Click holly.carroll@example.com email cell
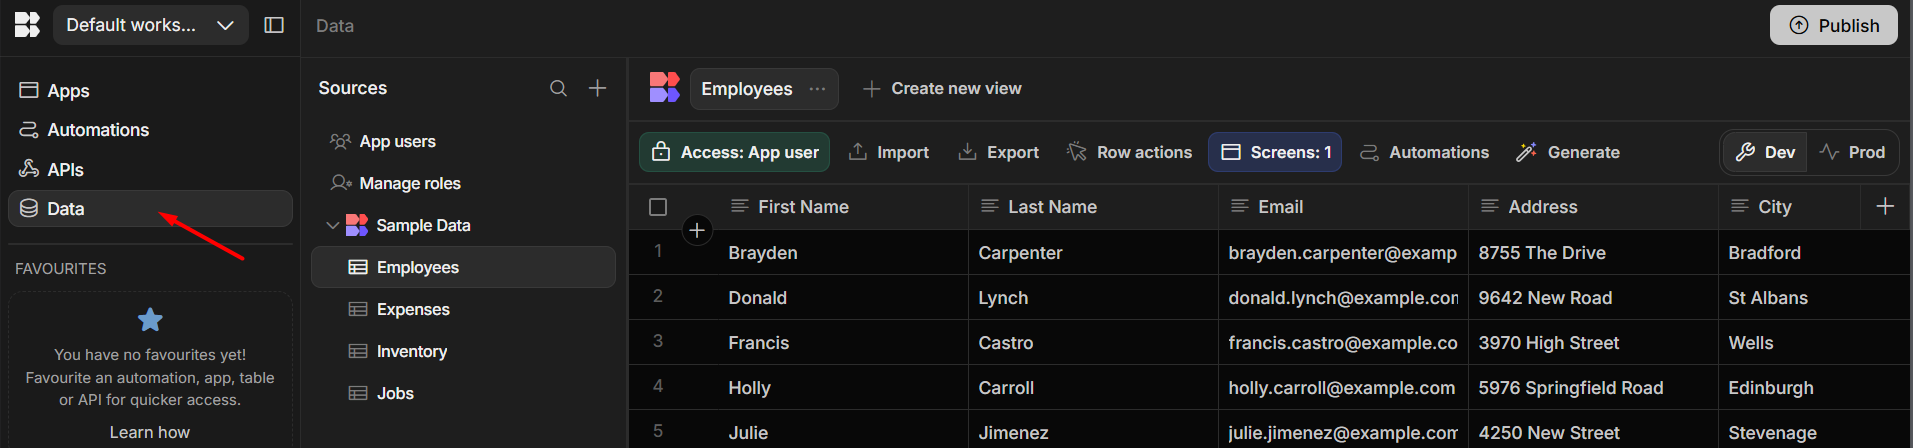 coord(1343,388)
